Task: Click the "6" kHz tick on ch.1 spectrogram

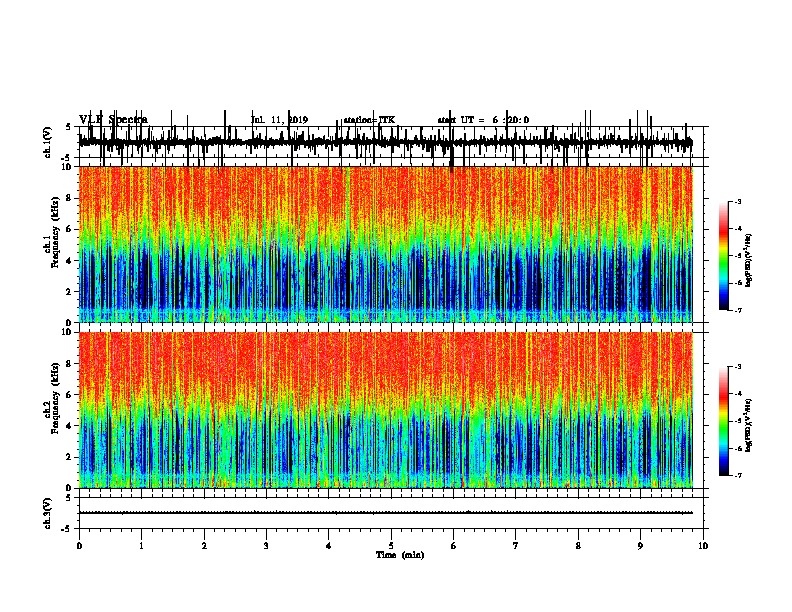Action: tap(70, 229)
